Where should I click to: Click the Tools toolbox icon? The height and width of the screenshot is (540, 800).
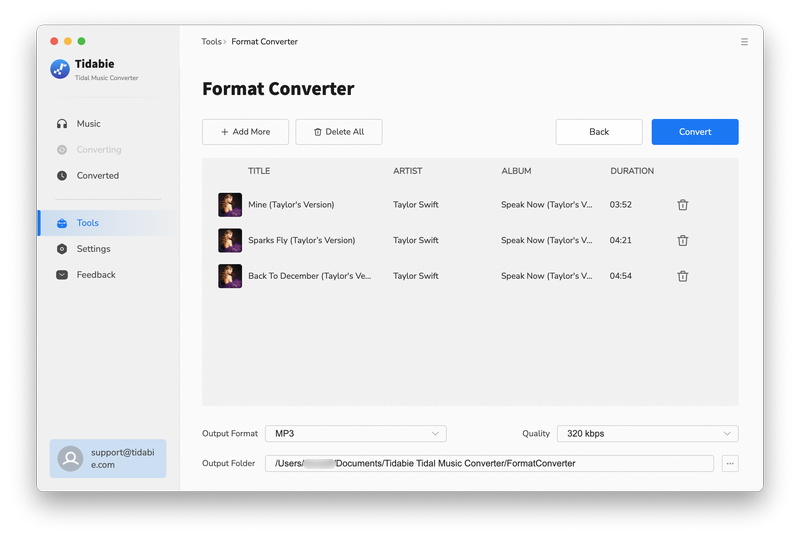[62, 223]
